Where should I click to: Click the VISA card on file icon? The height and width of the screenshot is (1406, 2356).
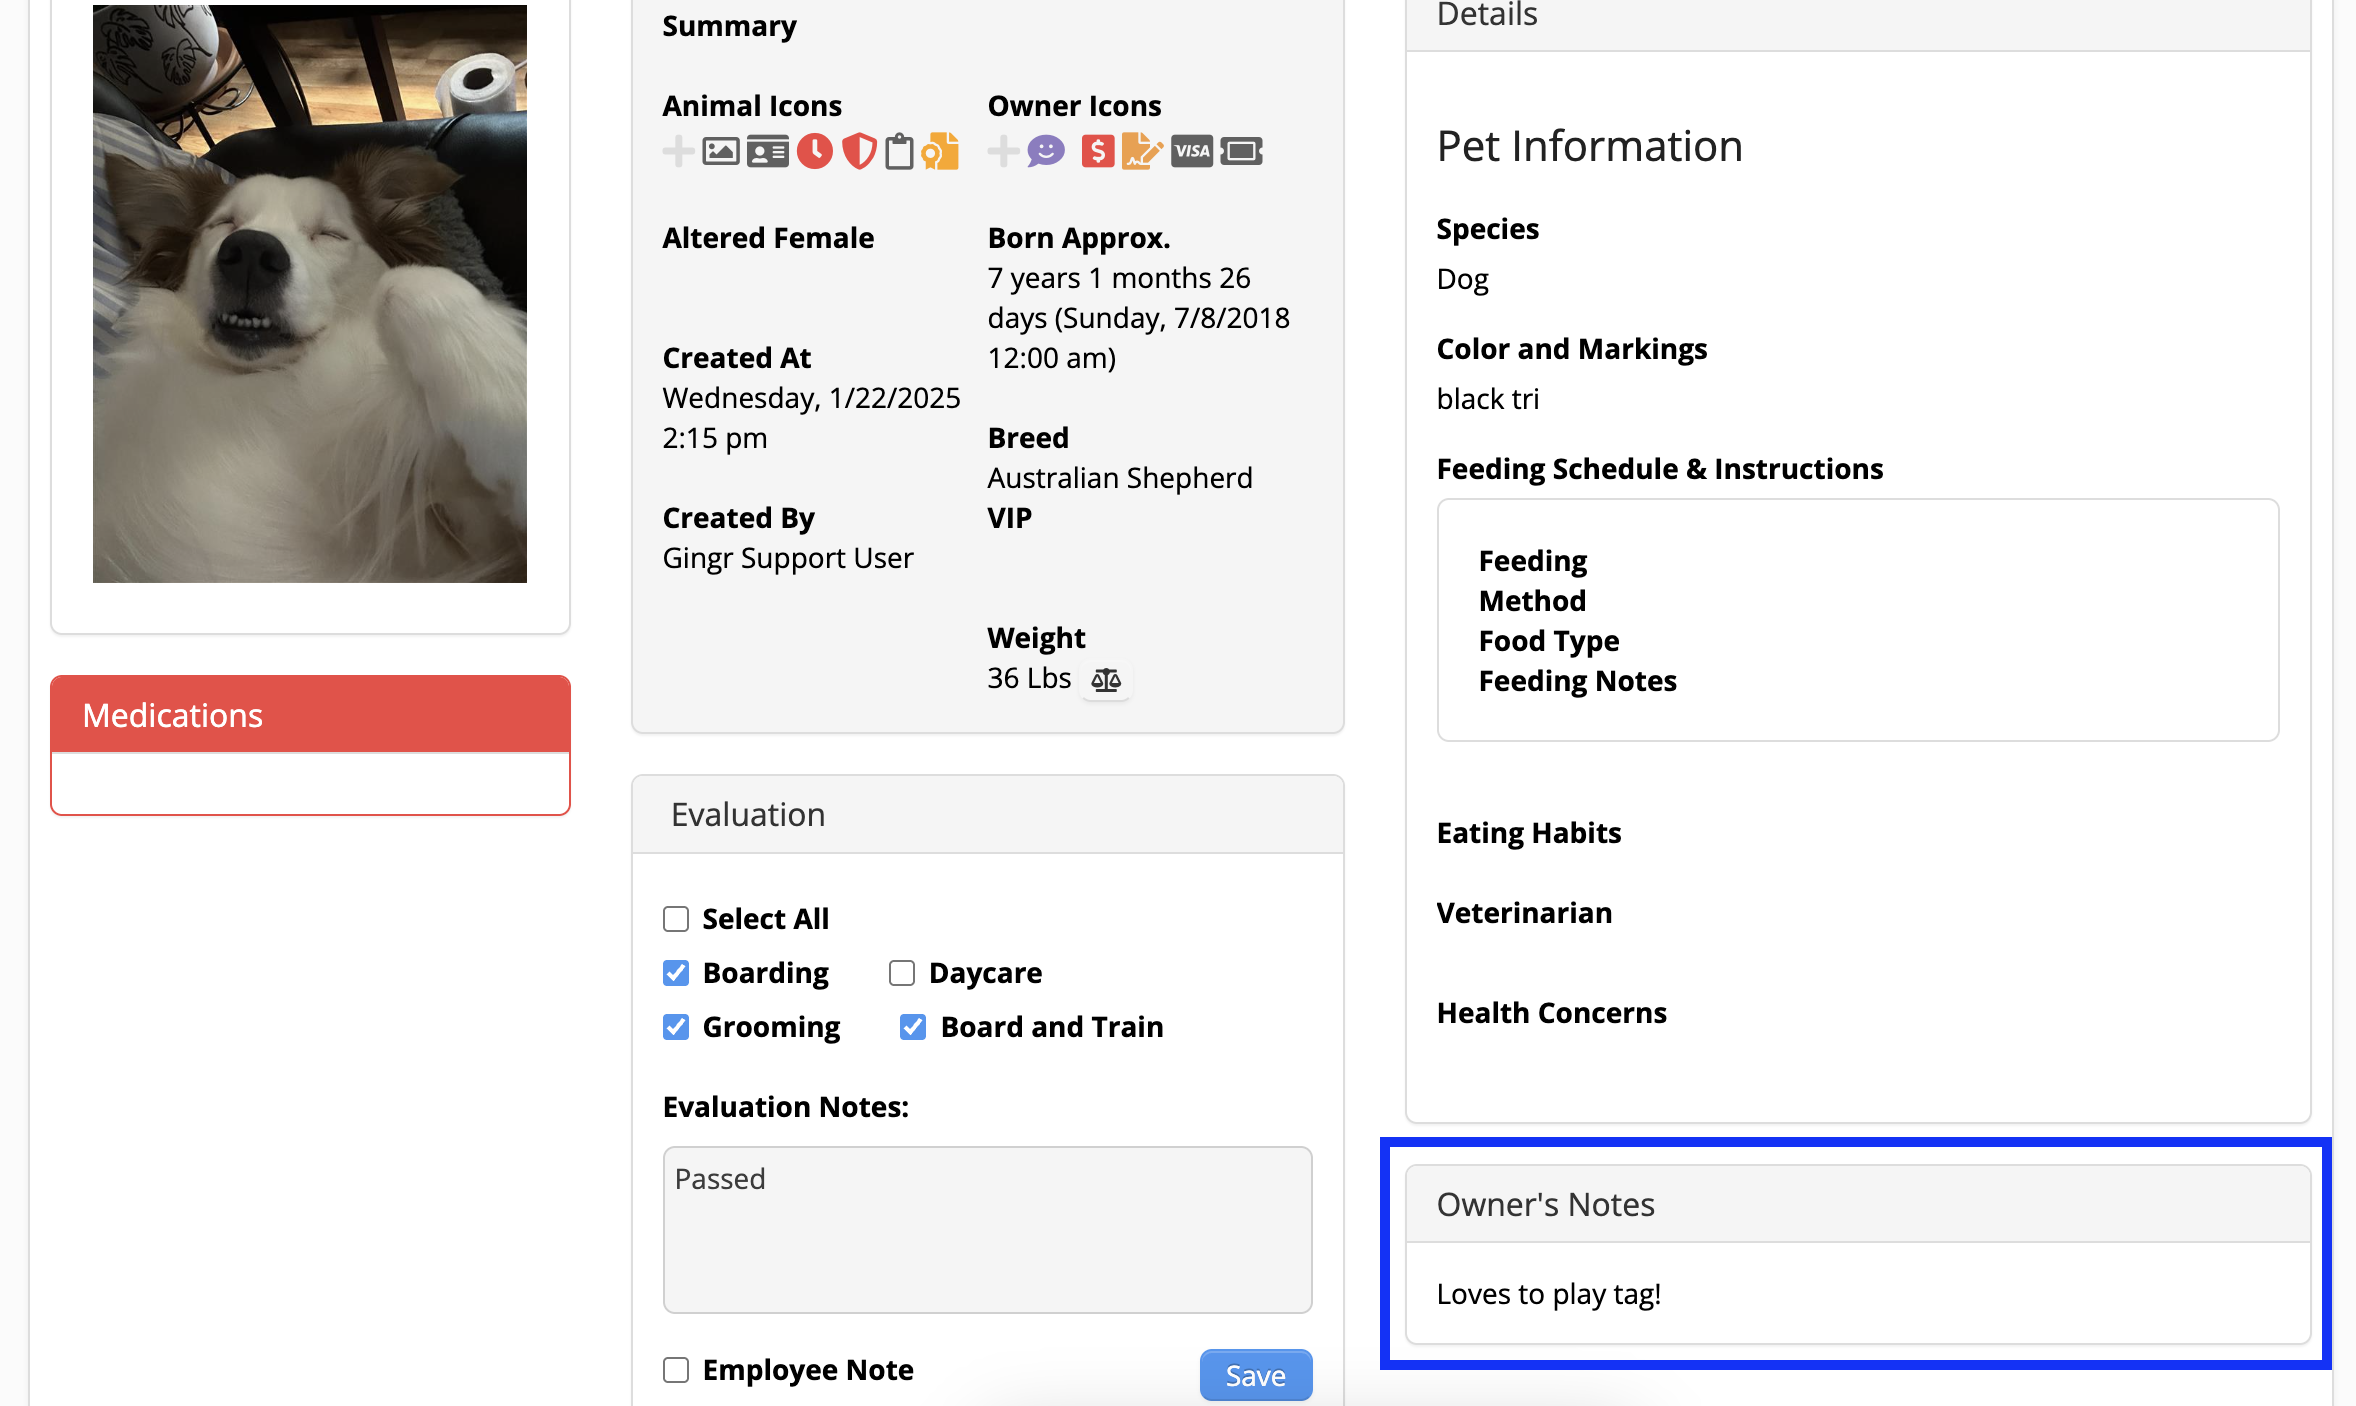click(x=1192, y=151)
